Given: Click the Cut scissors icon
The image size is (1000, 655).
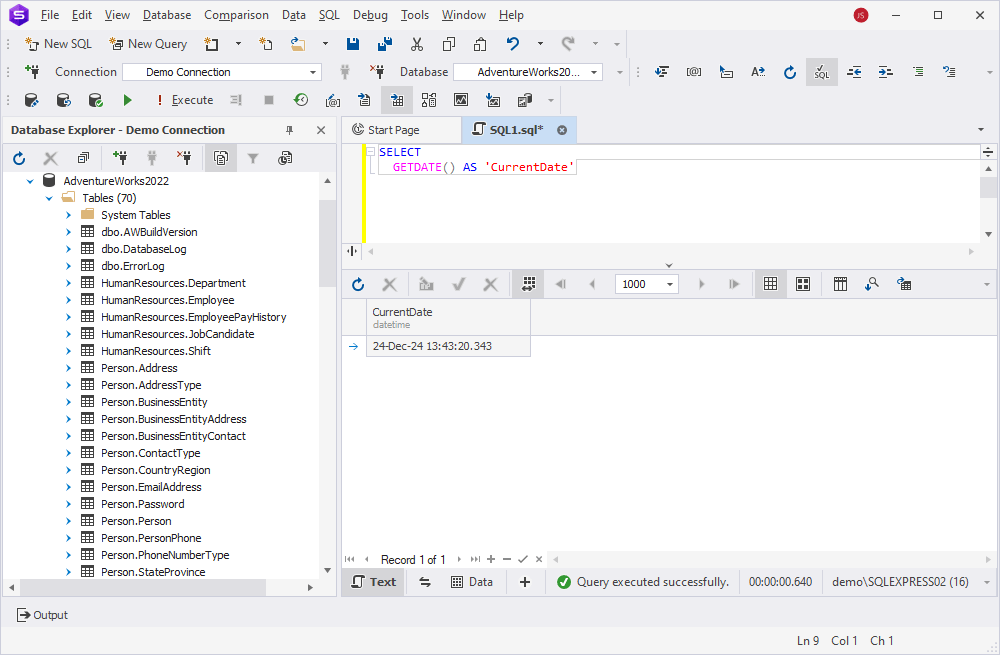Looking at the screenshot, I should point(417,43).
